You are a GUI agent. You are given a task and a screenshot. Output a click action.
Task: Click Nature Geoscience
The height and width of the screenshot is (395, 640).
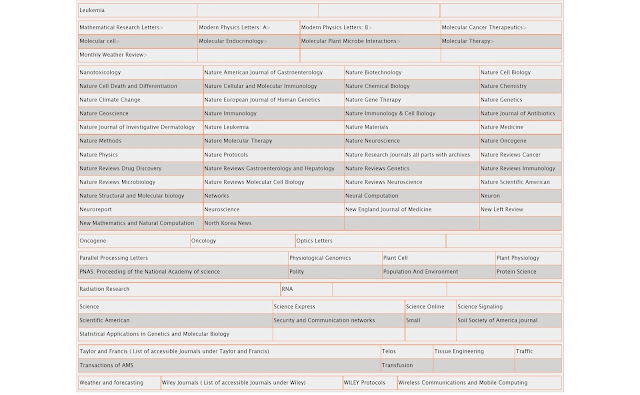point(104,113)
